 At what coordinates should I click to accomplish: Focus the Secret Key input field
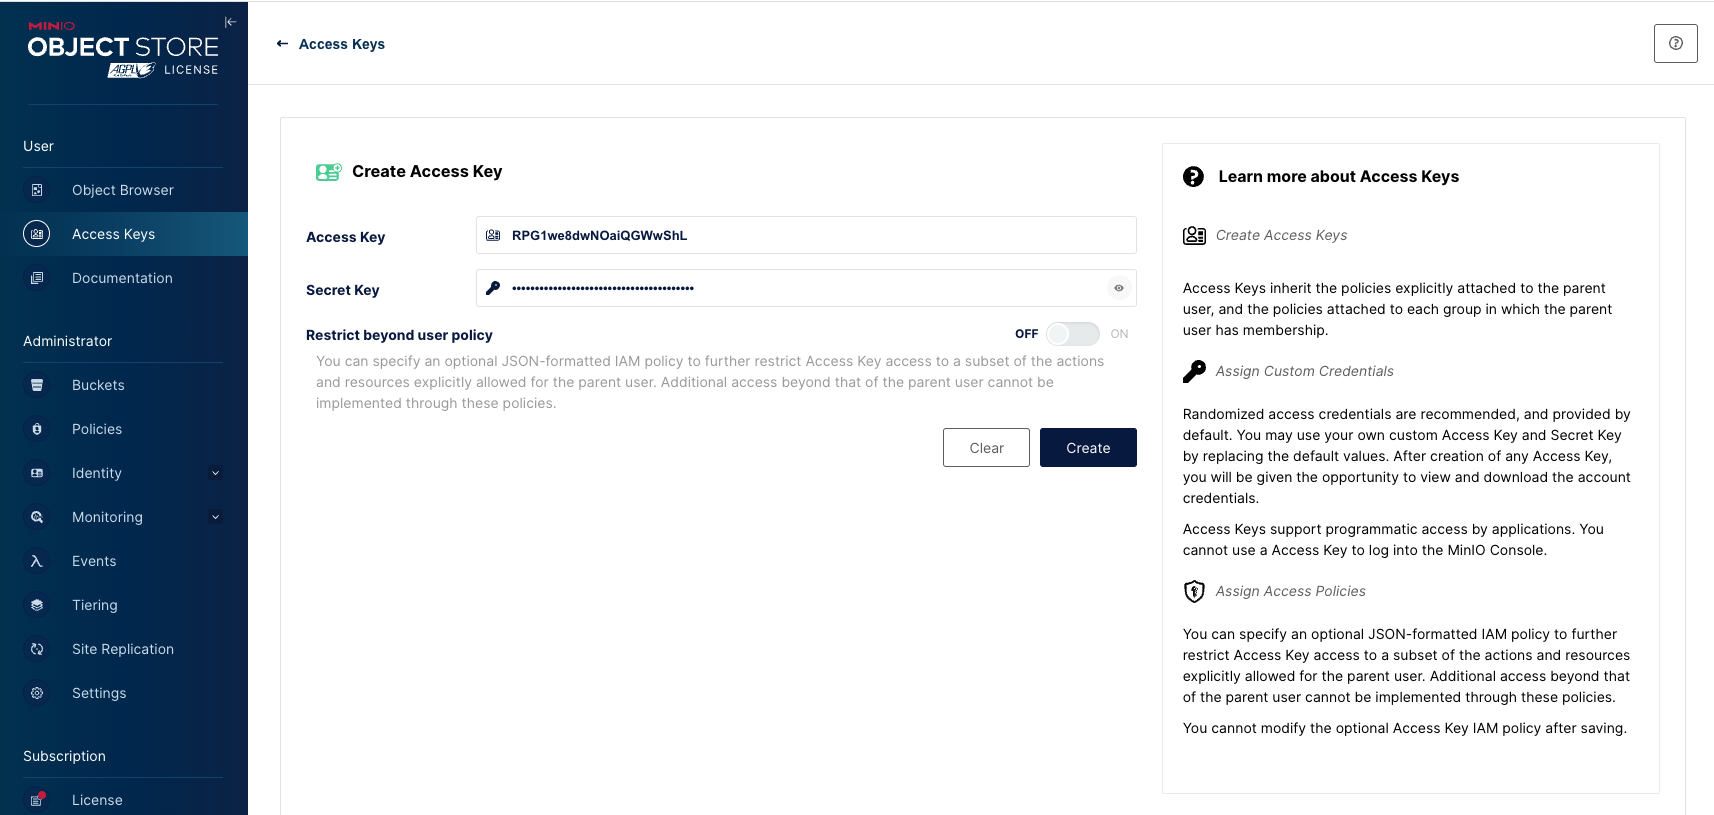click(x=800, y=288)
